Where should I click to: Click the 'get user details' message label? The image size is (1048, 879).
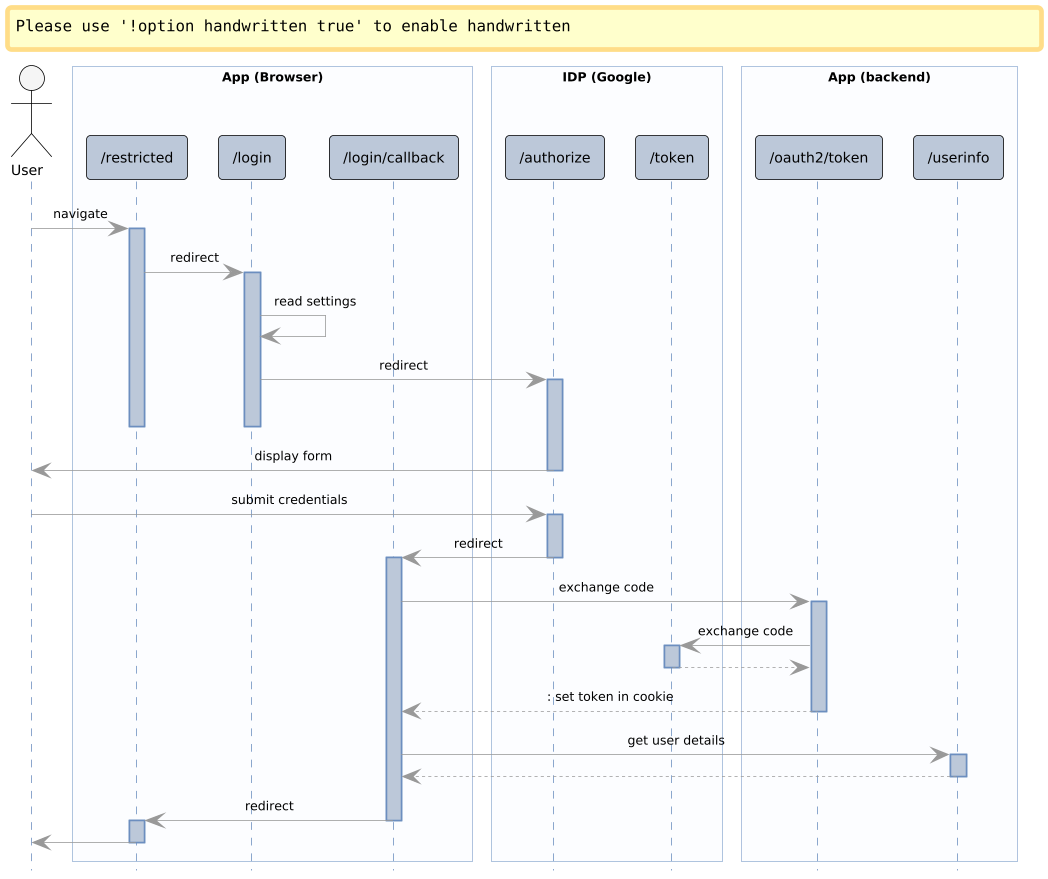pyautogui.click(x=676, y=741)
